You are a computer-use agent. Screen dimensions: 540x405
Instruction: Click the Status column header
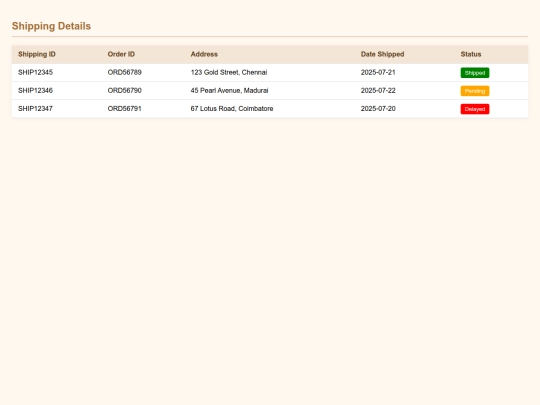click(471, 54)
